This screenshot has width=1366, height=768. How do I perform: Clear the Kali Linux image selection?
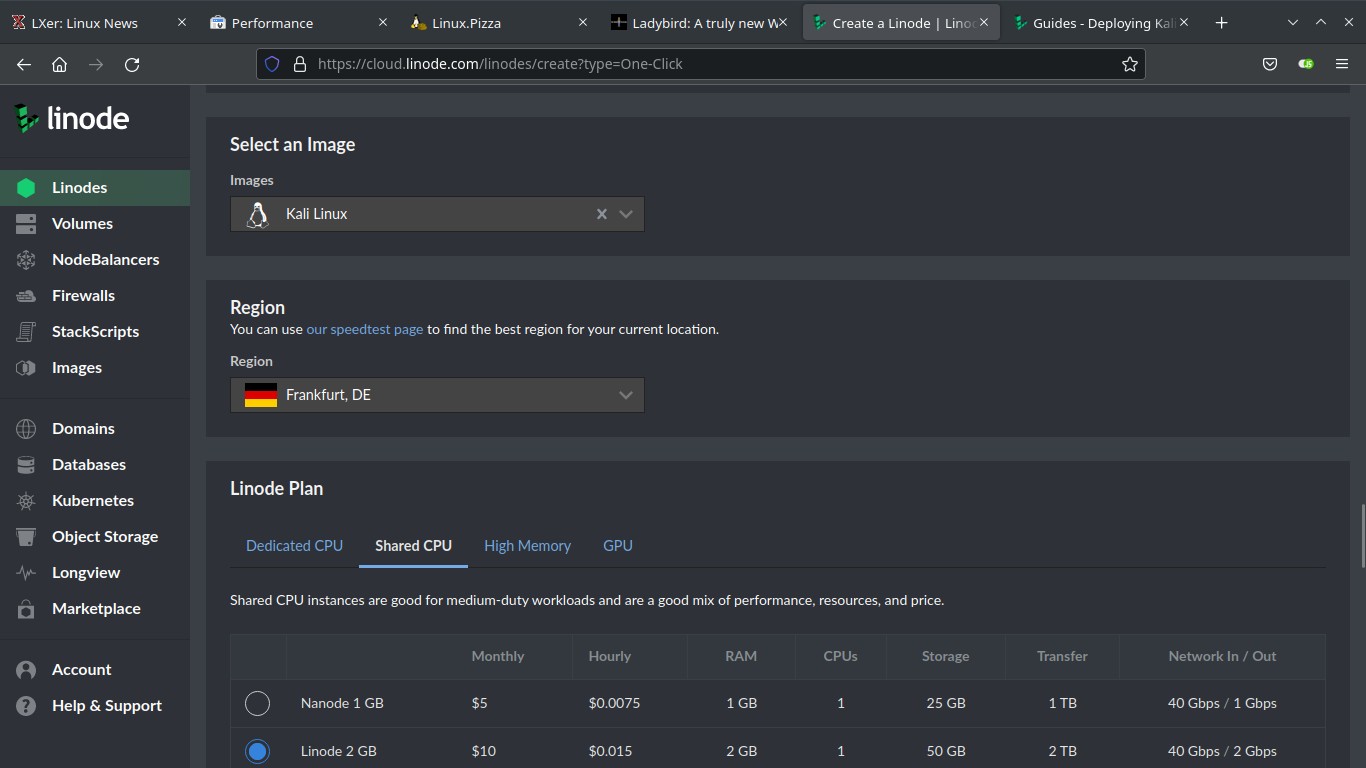pos(602,214)
